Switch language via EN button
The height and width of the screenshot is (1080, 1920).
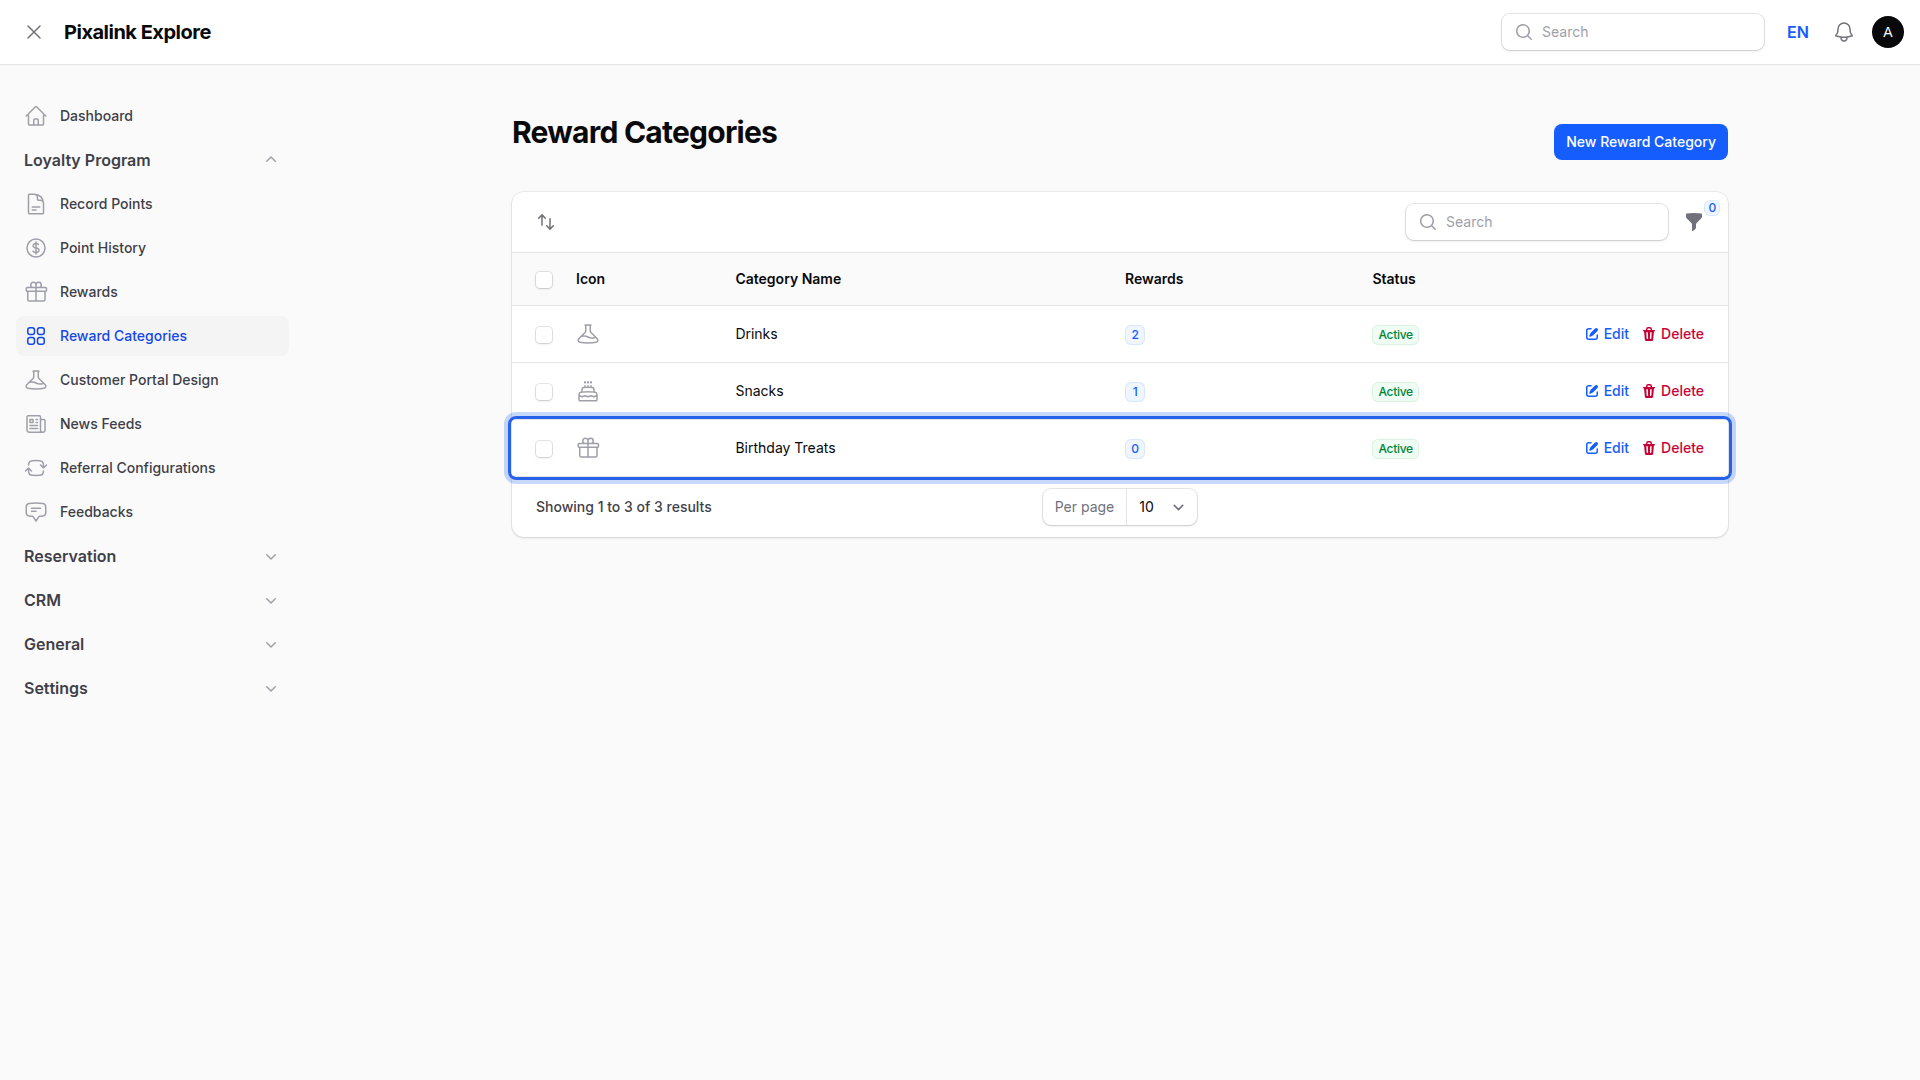[1798, 32]
